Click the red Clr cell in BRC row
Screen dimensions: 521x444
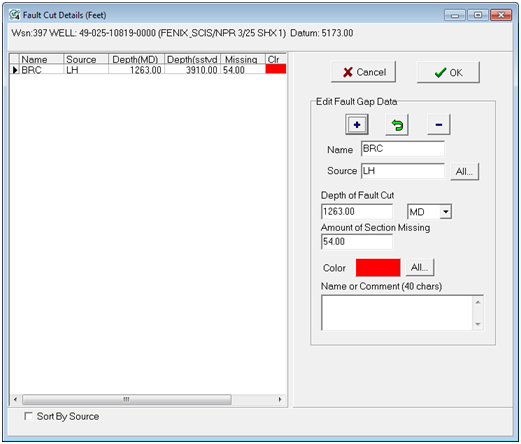tap(276, 69)
